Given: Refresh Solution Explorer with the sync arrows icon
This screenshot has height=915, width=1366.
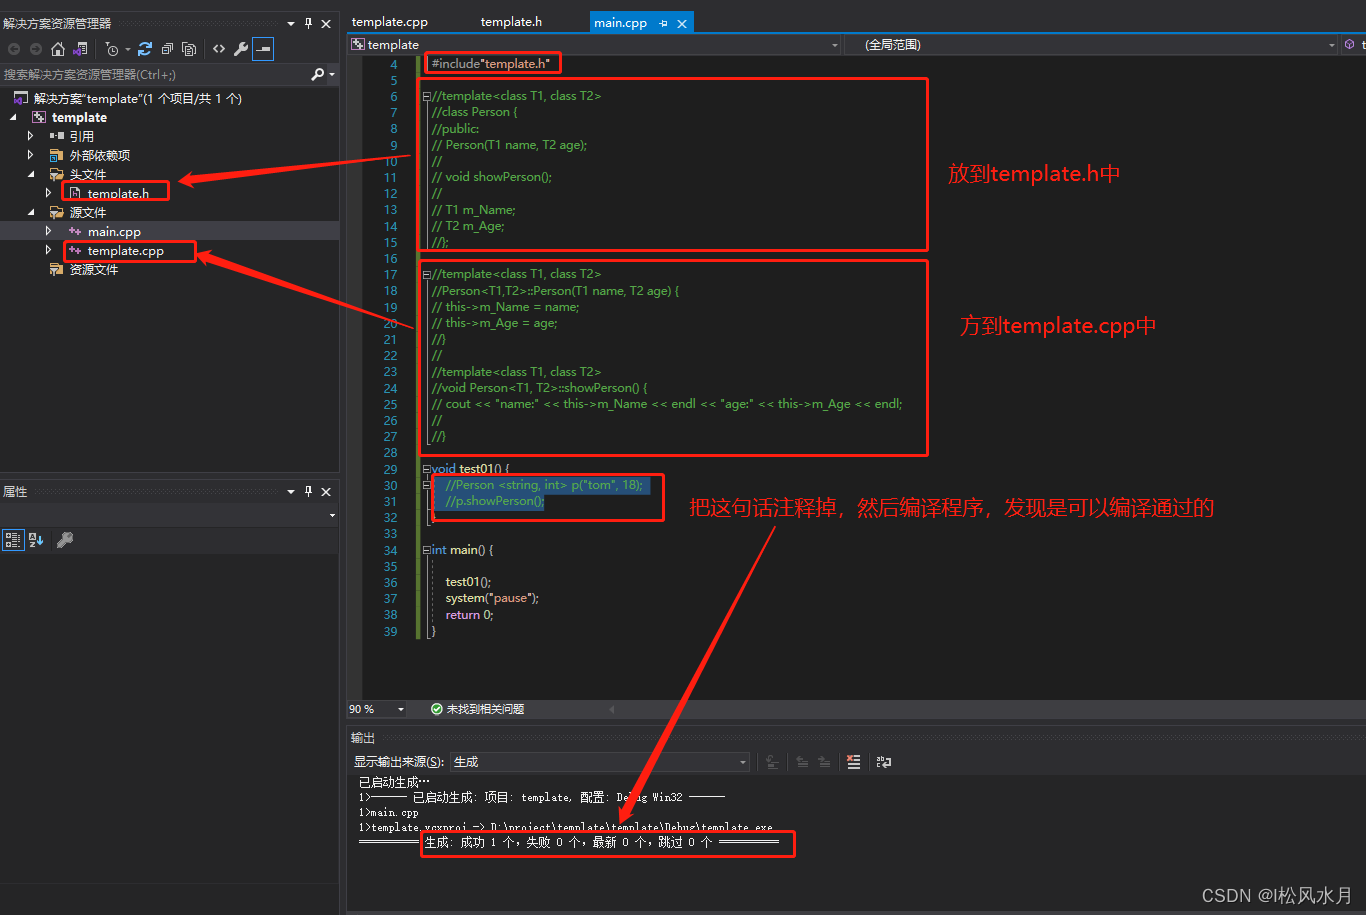Looking at the screenshot, I should click(145, 49).
